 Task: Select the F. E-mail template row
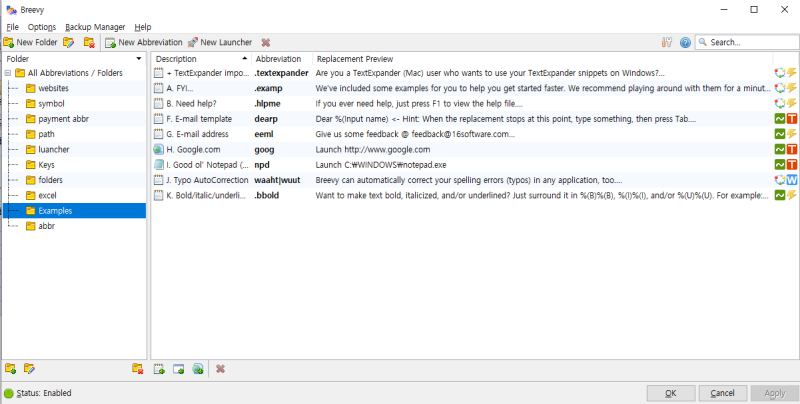(x=475, y=119)
